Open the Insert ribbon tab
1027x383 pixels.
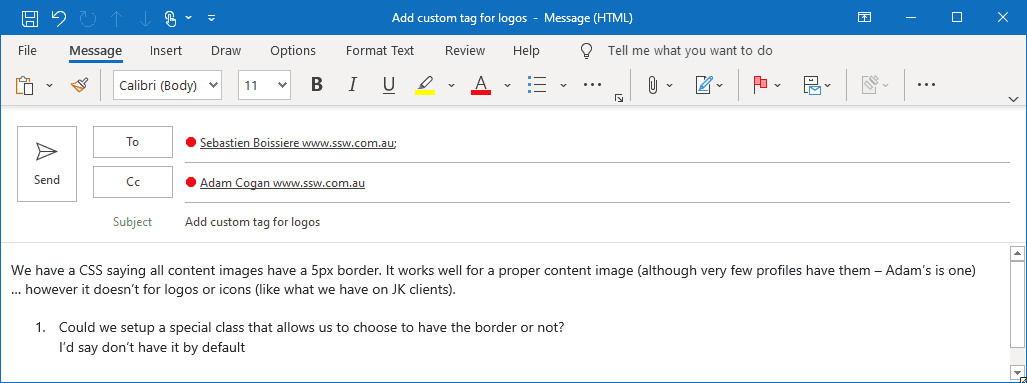click(166, 50)
